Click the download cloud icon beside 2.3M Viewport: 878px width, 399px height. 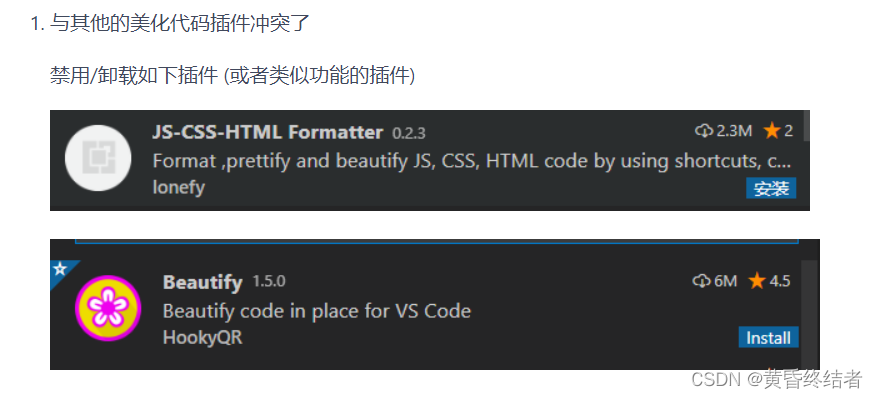705,131
